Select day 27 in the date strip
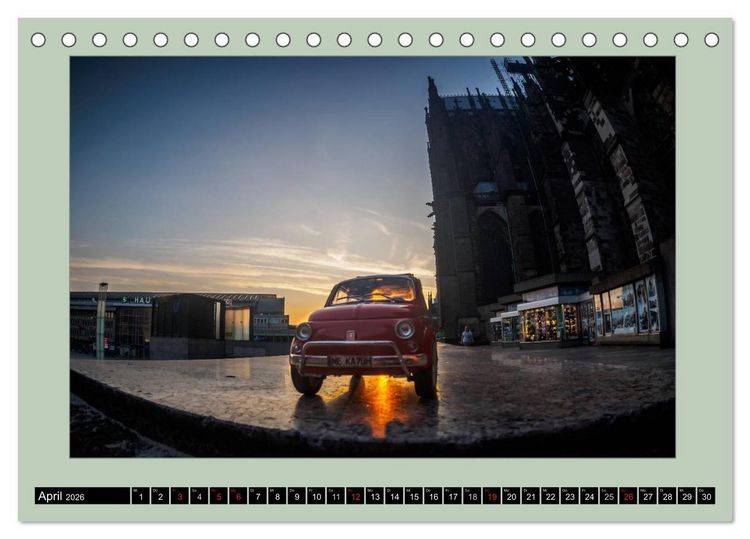Screen dimensions: 750x539 (648, 495)
